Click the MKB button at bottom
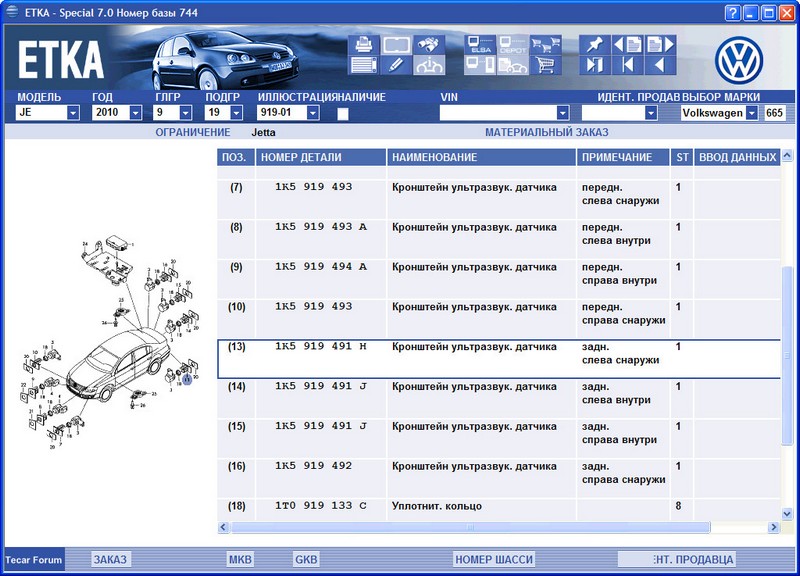 click(240, 559)
